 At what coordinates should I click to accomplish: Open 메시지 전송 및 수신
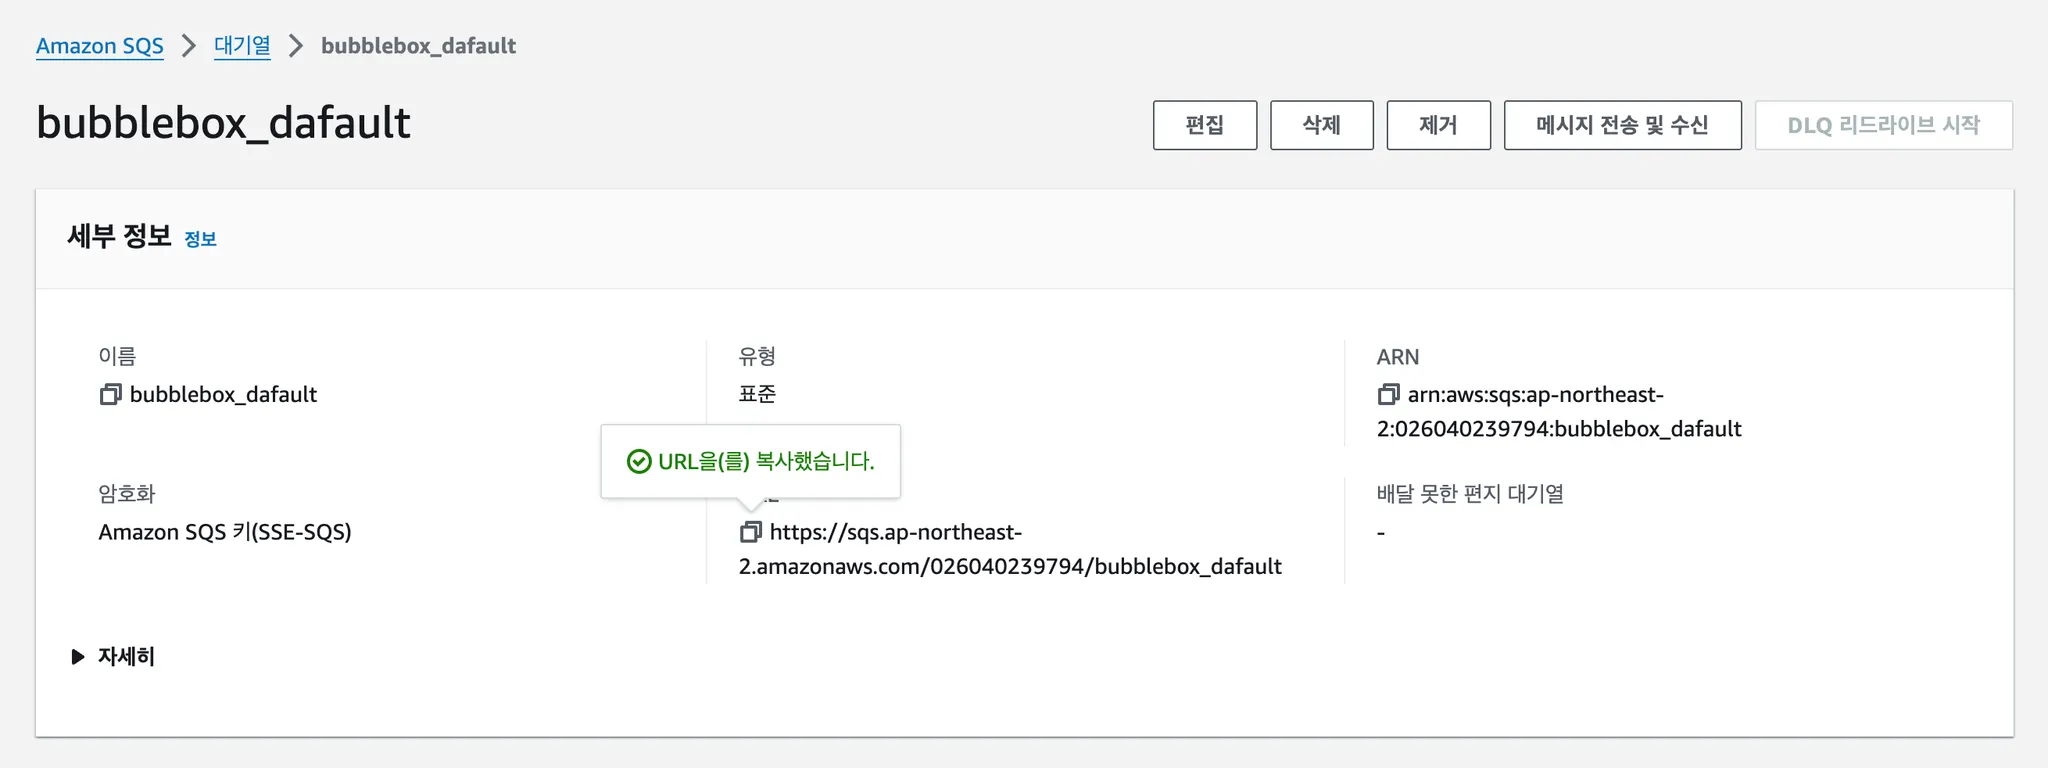[x=1623, y=125]
